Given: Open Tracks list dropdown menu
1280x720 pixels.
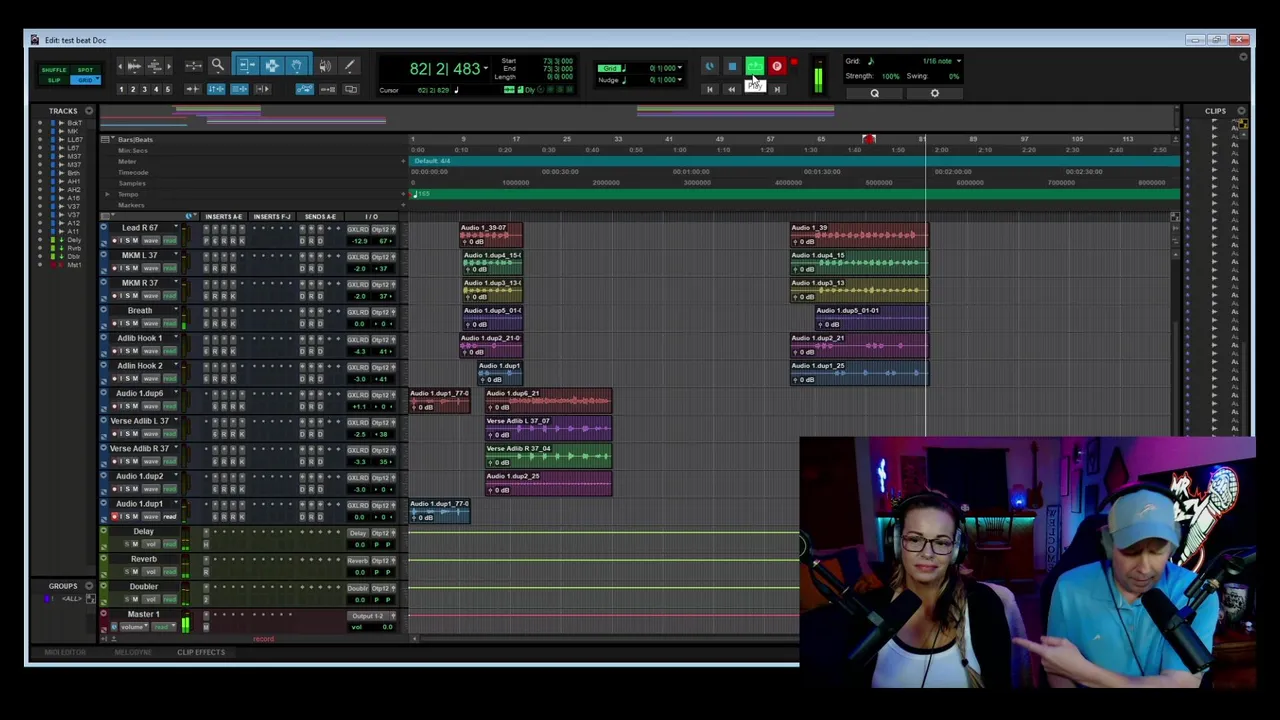Looking at the screenshot, I should tap(89, 111).
